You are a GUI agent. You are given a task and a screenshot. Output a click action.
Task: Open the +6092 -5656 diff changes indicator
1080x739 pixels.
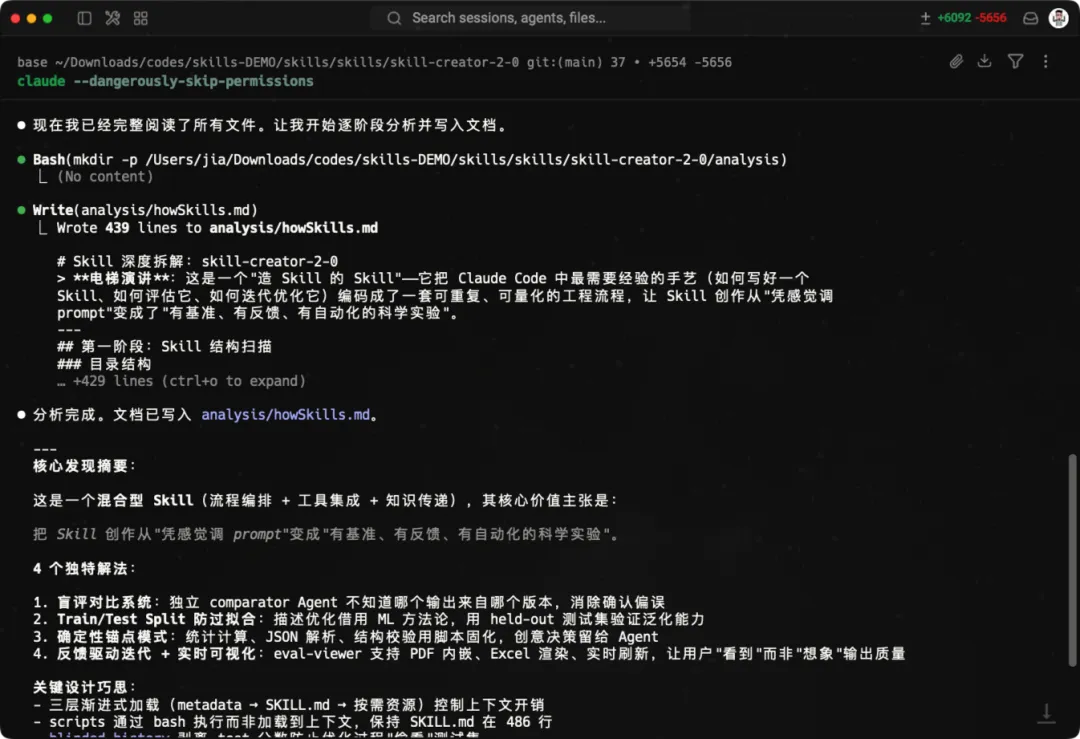point(964,18)
